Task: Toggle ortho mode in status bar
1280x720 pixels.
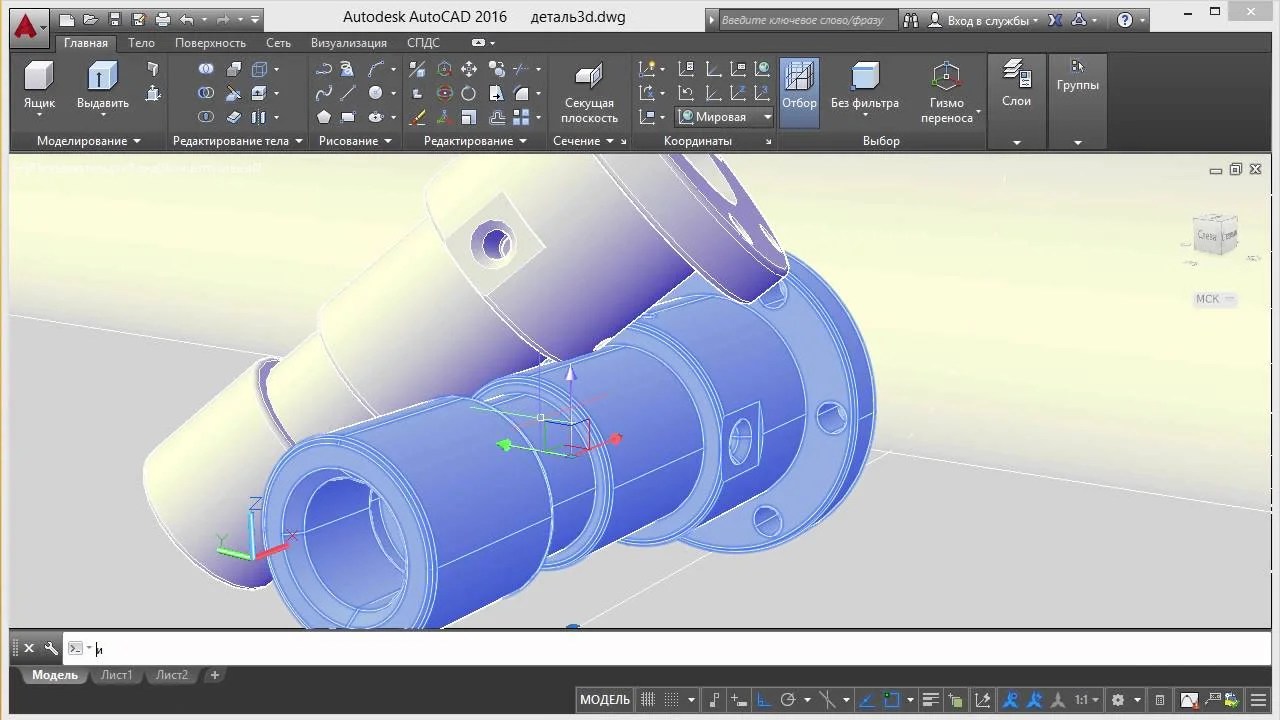Action: [x=762, y=700]
